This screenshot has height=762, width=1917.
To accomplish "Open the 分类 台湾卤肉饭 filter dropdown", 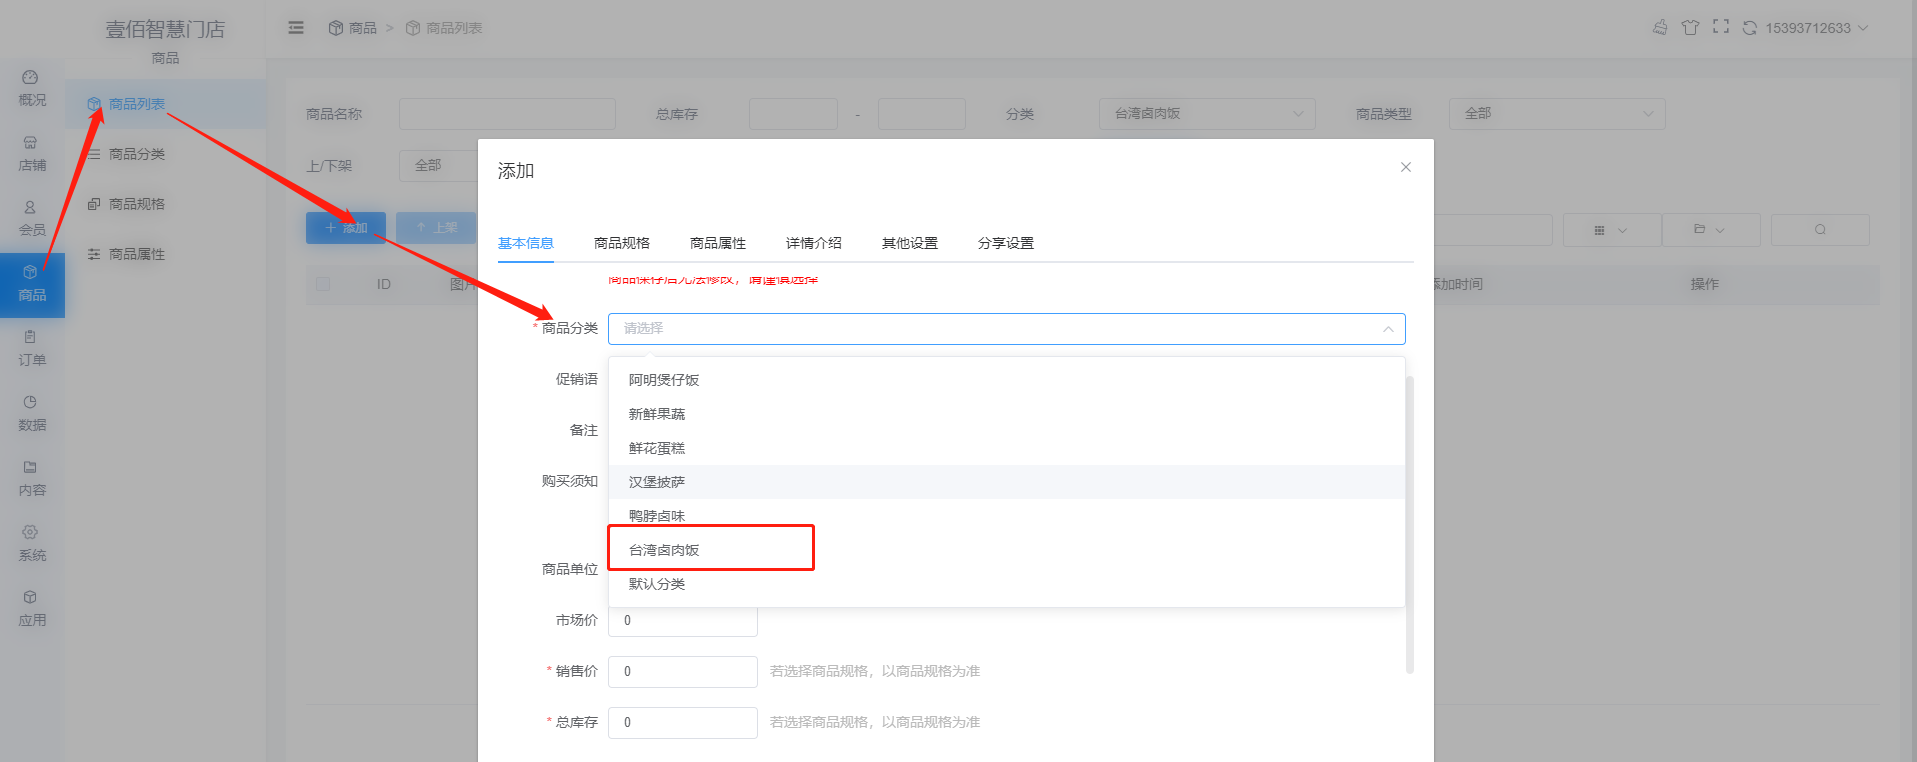I will 1207,114.
